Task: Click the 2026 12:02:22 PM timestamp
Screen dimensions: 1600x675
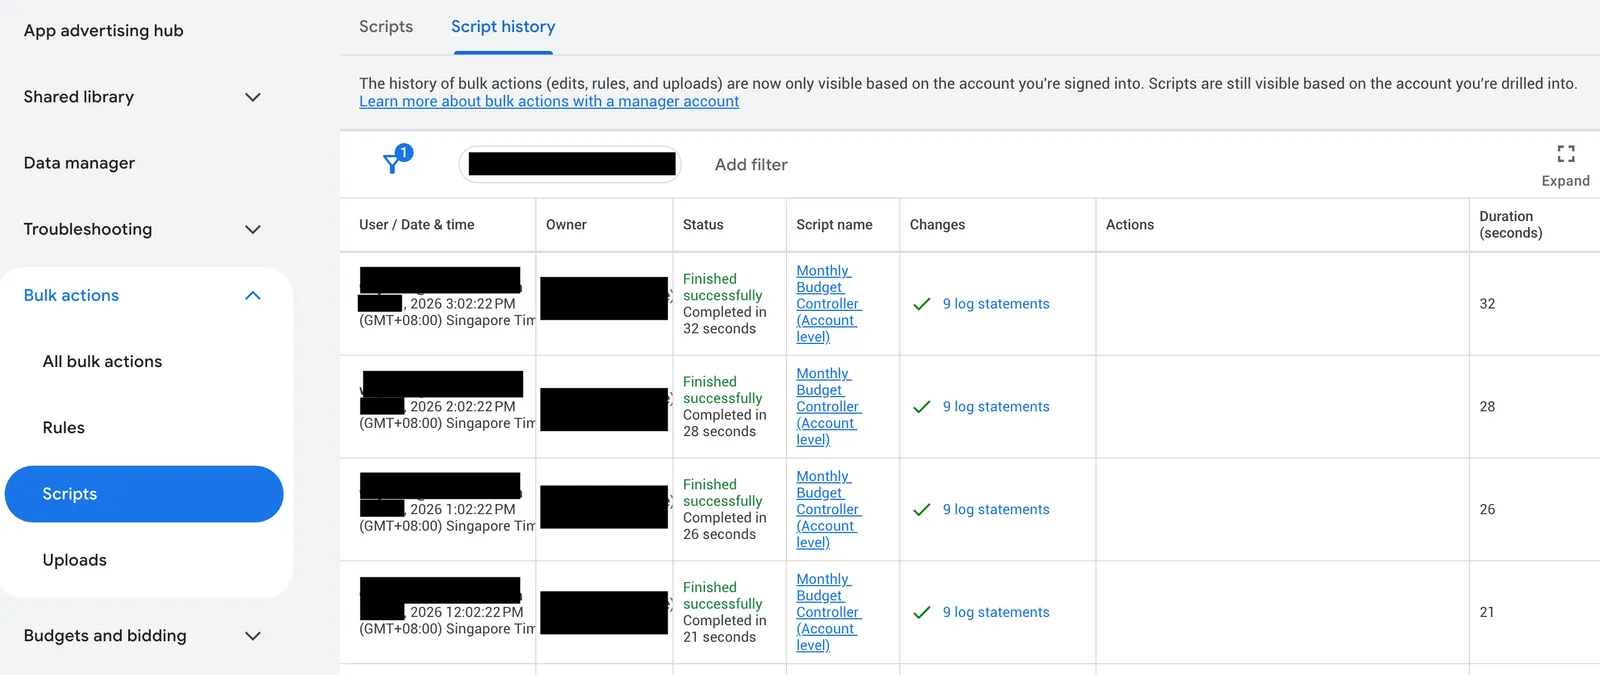Action: click(466, 613)
